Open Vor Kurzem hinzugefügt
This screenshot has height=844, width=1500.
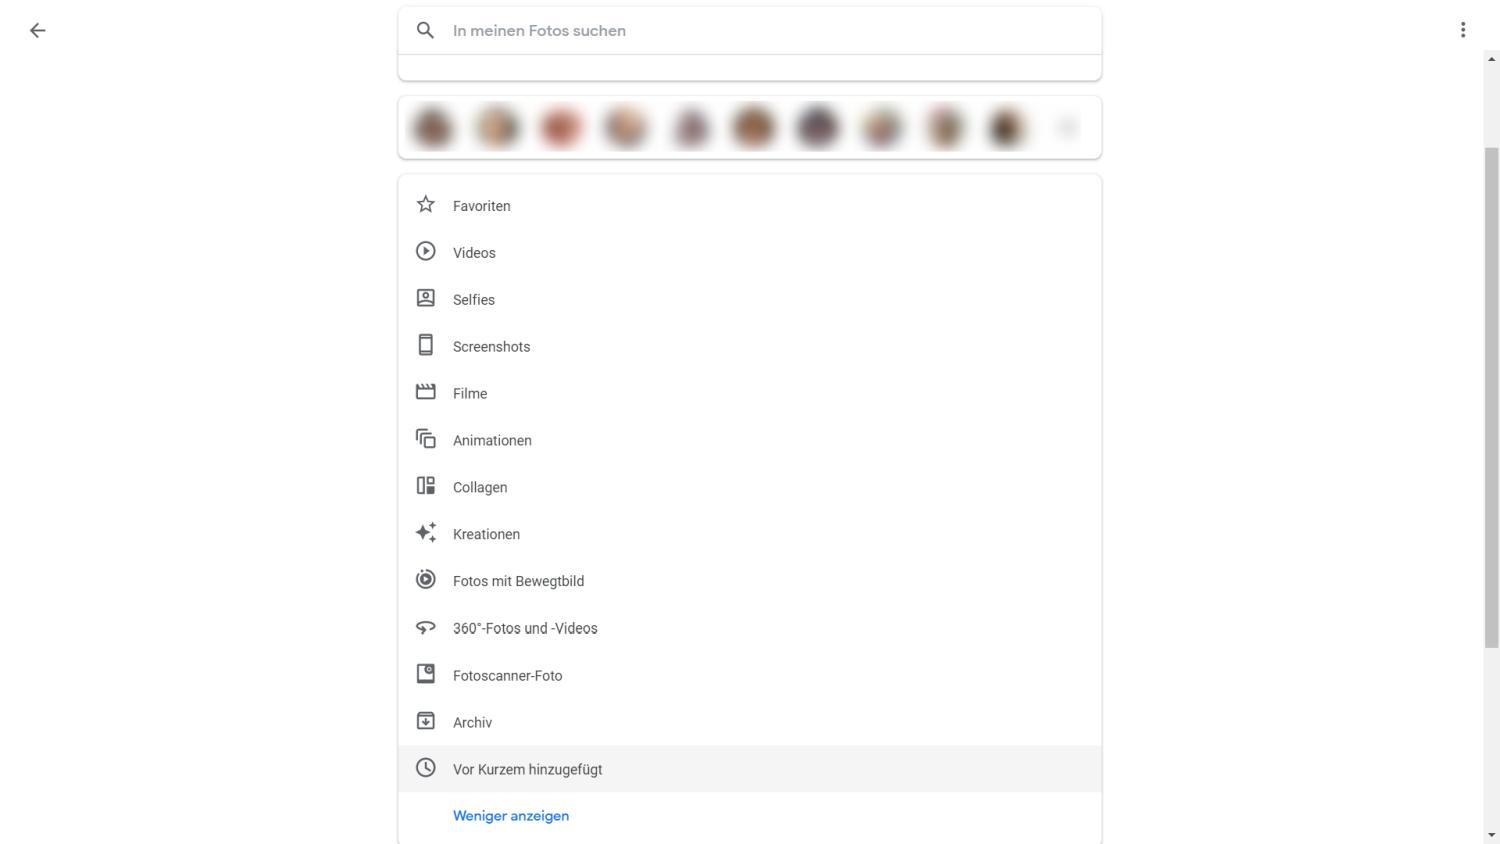527,769
